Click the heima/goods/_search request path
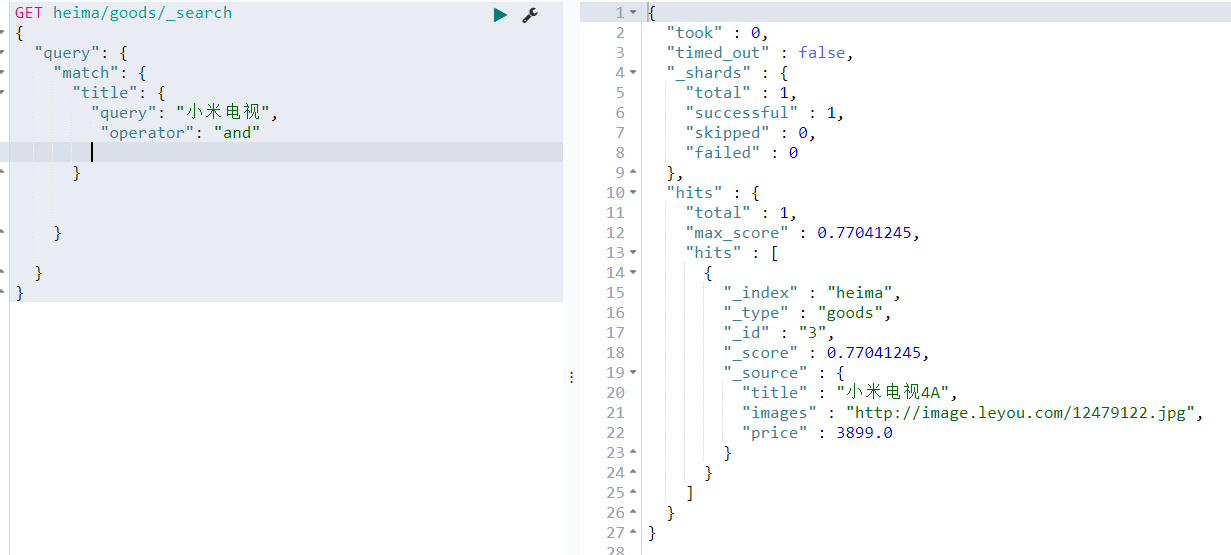The width and height of the screenshot is (1231, 555). (x=142, y=13)
